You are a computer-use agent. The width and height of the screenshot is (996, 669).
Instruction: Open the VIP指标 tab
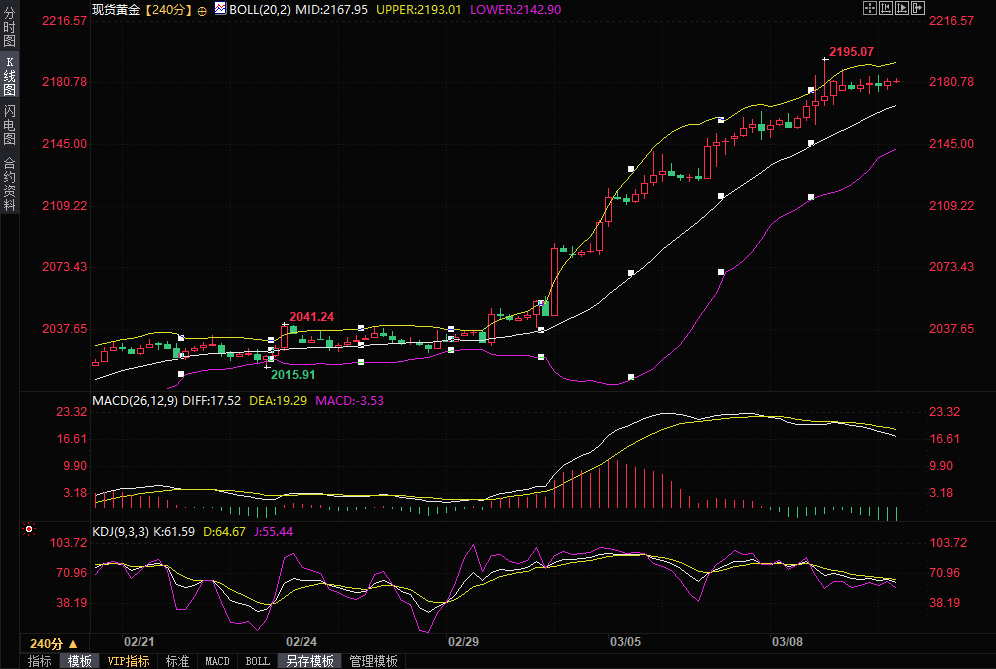pyautogui.click(x=128, y=661)
